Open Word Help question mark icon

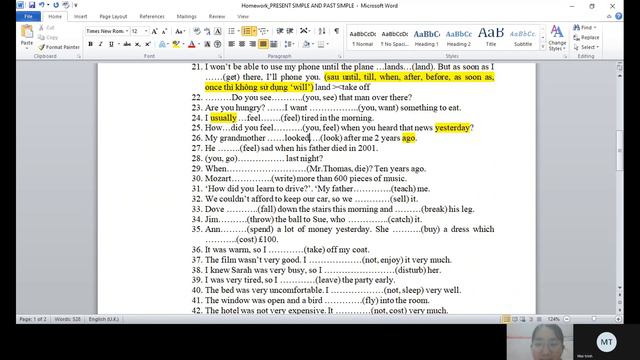click(x=619, y=16)
